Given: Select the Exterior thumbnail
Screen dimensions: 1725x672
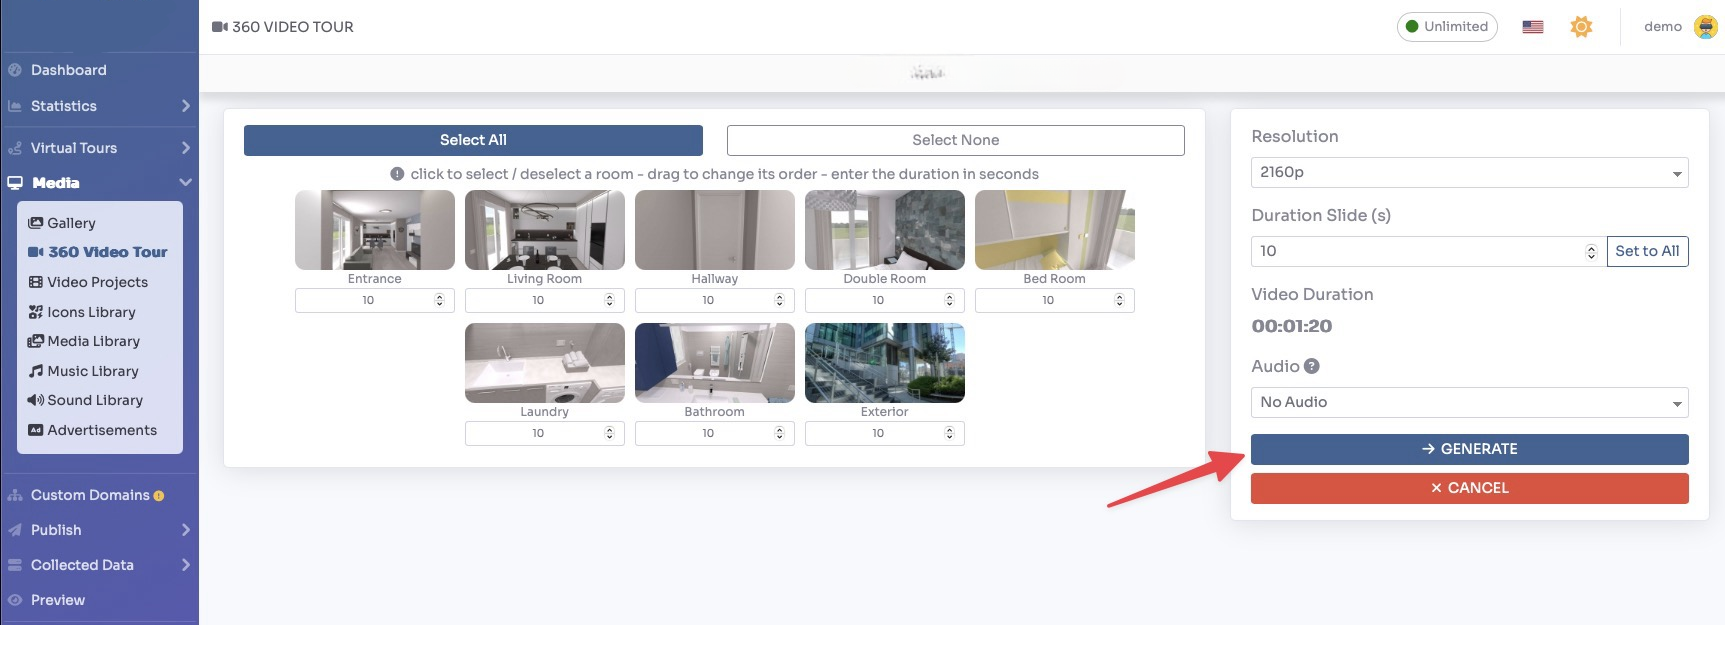Looking at the screenshot, I should point(885,363).
